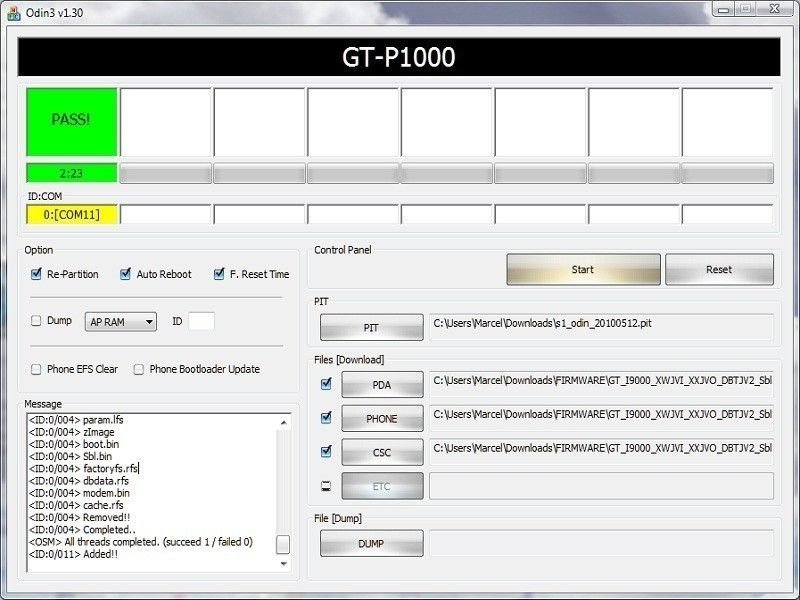Click the File Dump path field
This screenshot has width=800, height=600.
coord(601,543)
